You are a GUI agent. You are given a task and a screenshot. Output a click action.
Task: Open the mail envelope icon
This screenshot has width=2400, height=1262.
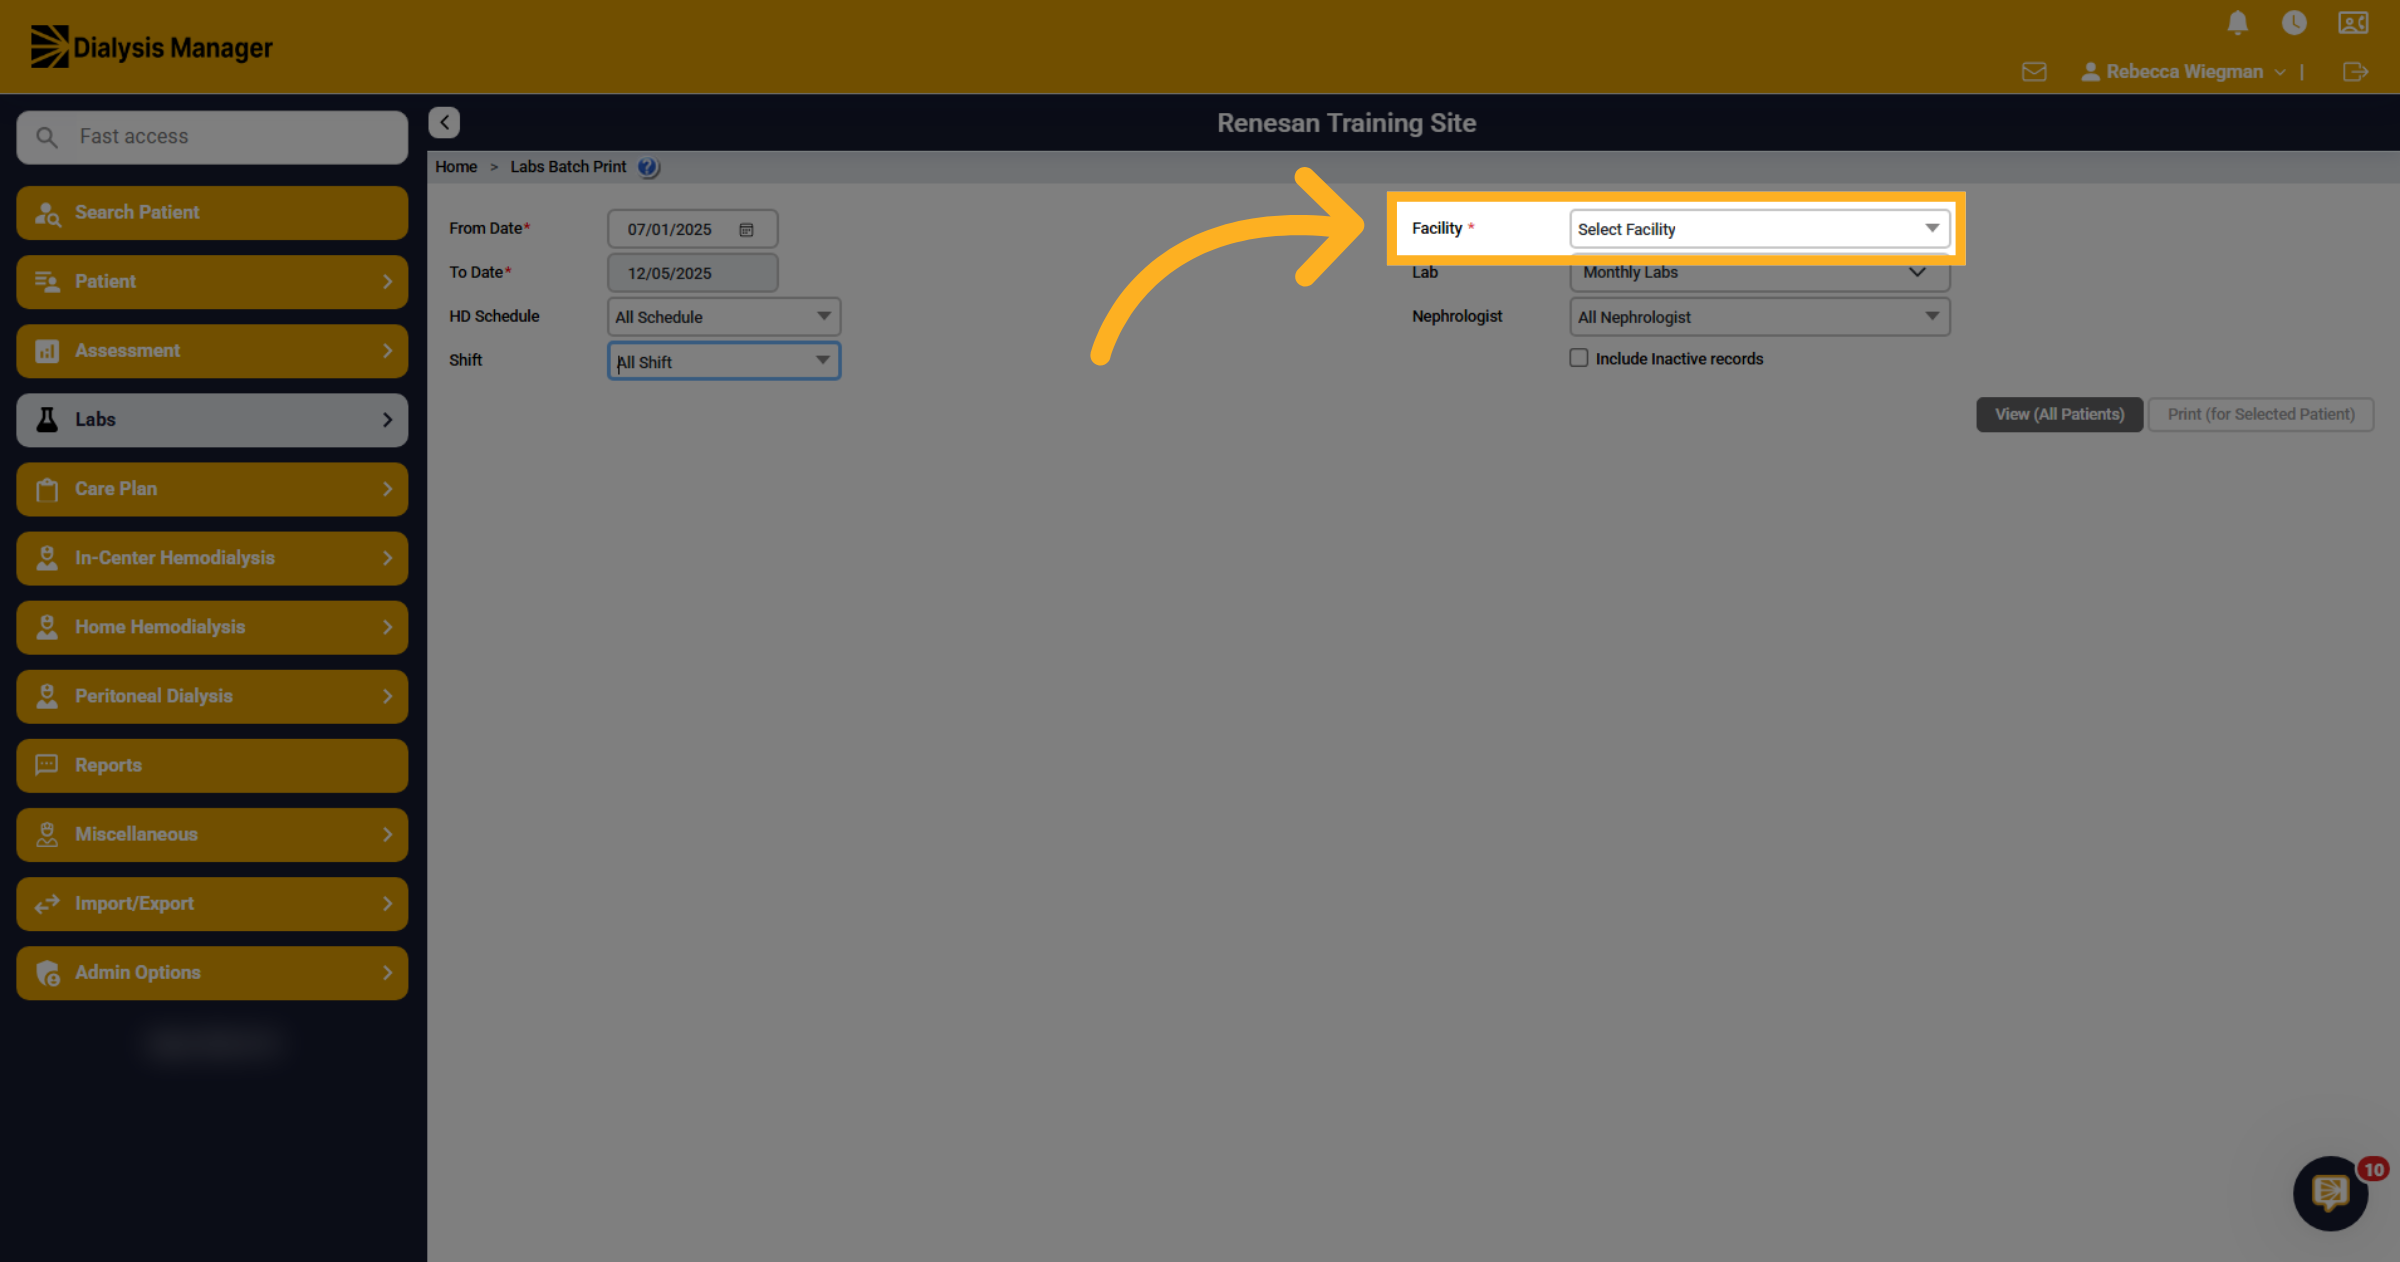point(2034,72)
